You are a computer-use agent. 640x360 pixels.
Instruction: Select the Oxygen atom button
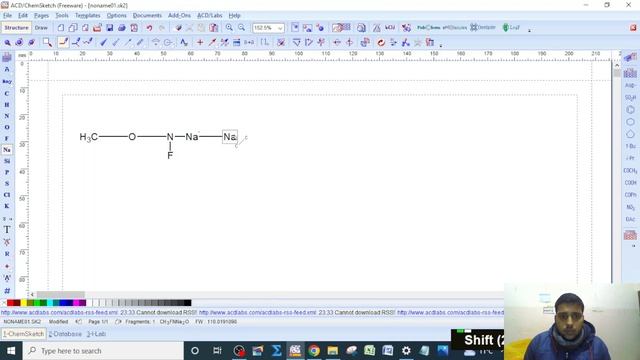click(x=7, y=127)
